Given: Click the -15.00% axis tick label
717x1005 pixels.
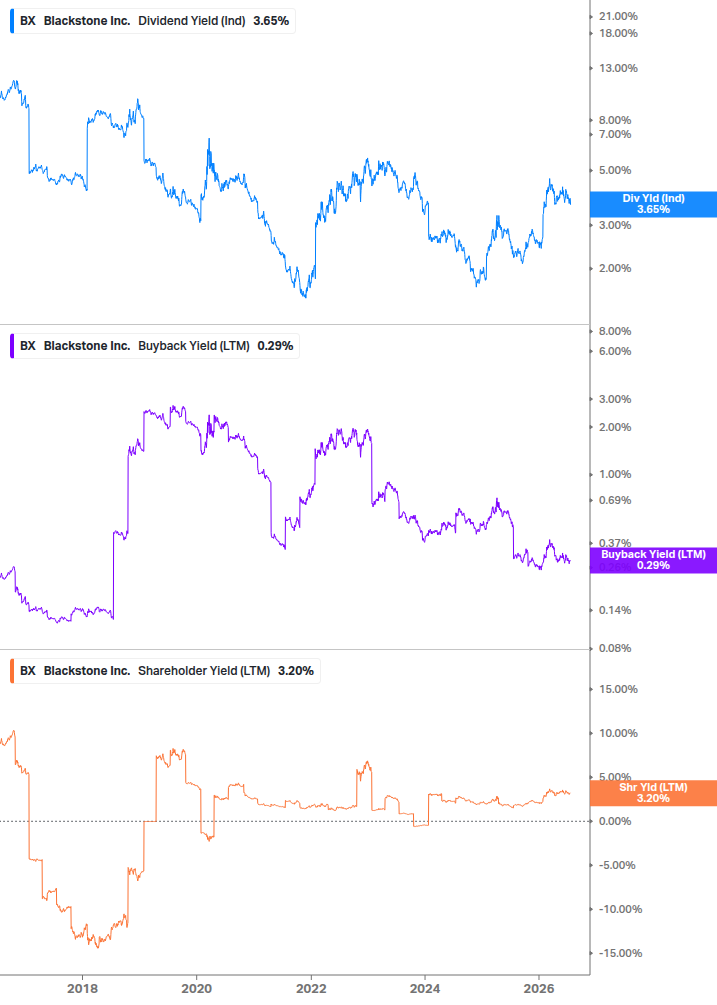Looking at the screenshot, I should (620, 953).
